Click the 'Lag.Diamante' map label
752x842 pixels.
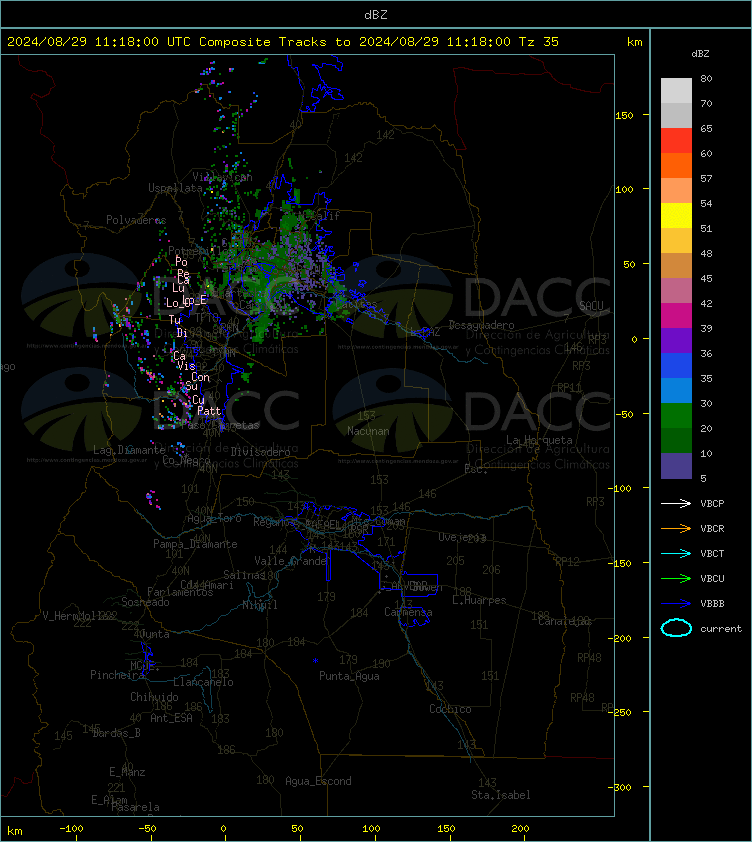pos(129,449)
